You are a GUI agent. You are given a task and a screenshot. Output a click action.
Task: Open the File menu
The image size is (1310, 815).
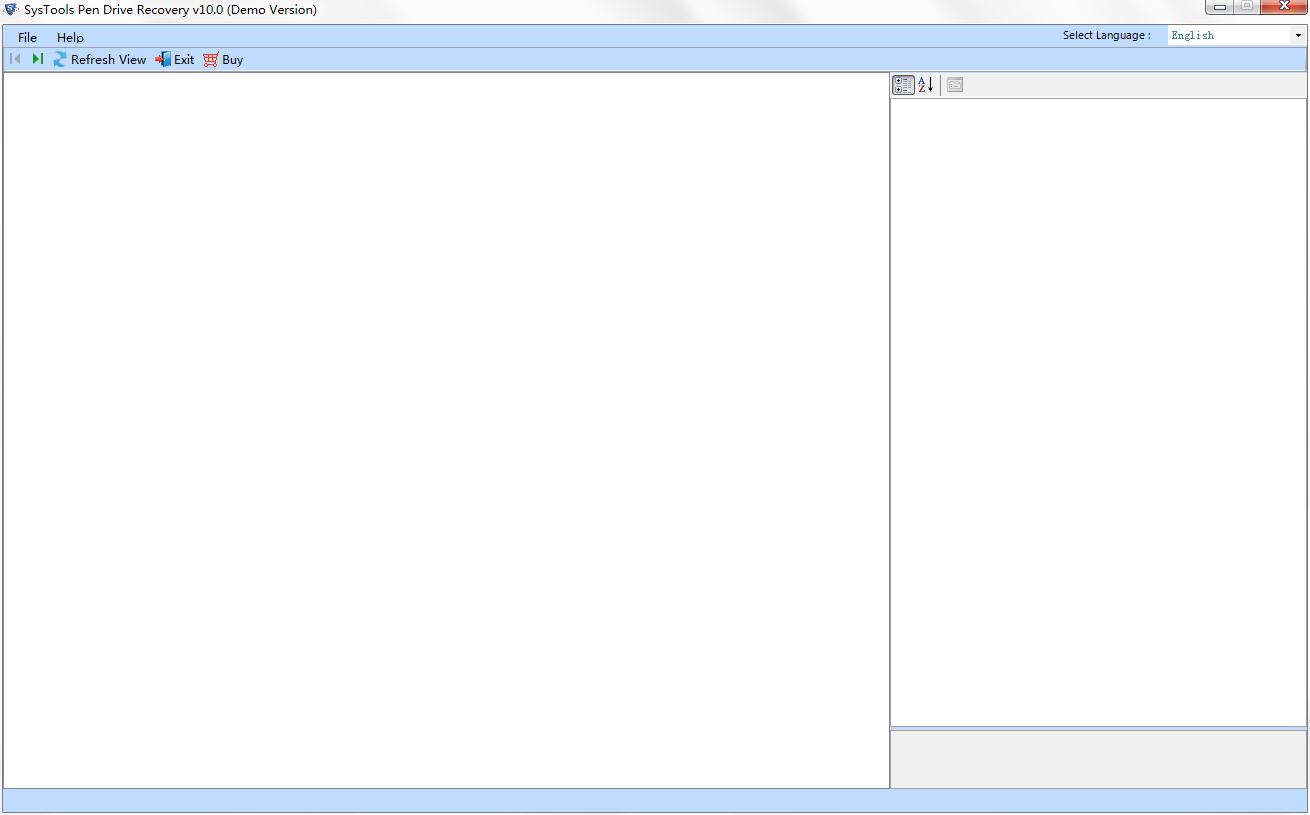[x=27, y=37]
